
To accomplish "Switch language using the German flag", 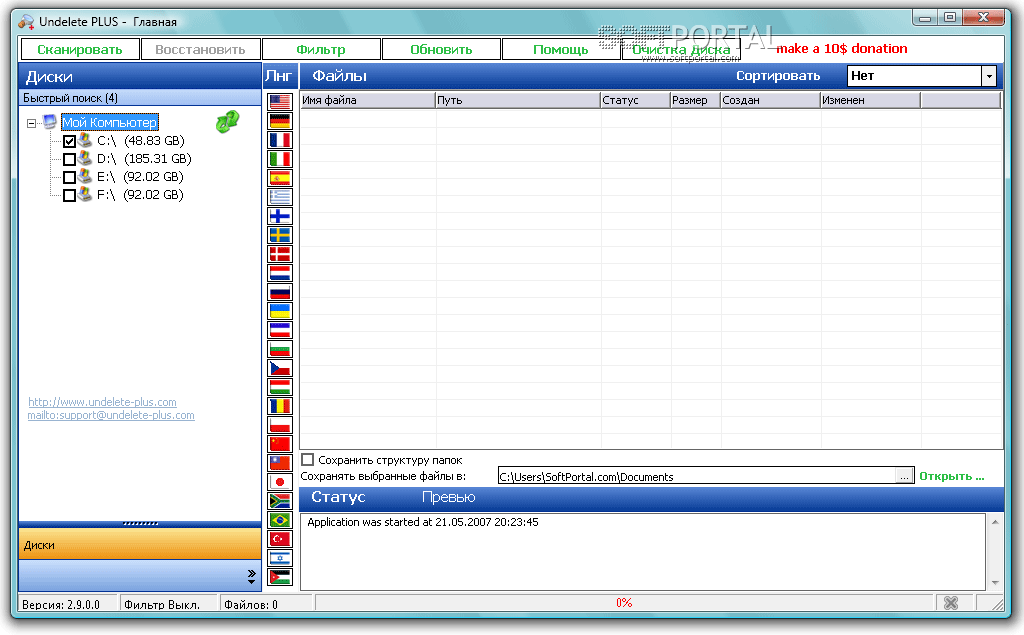I will click(280, 121).
